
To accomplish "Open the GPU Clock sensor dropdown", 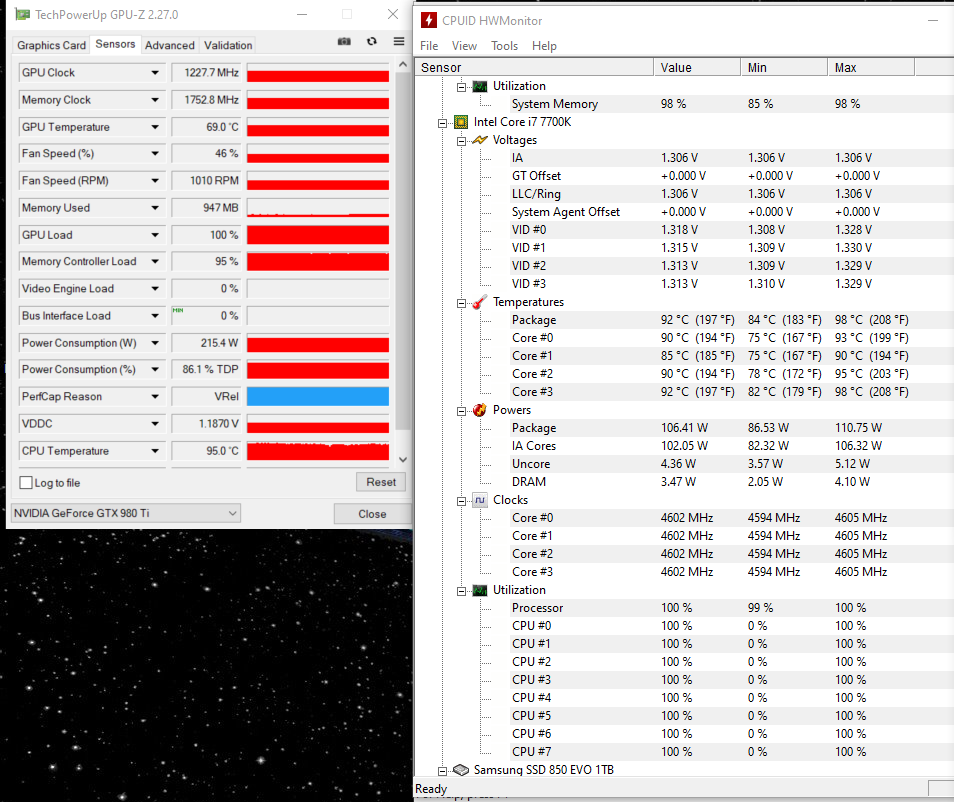I will tap(155, 73).
